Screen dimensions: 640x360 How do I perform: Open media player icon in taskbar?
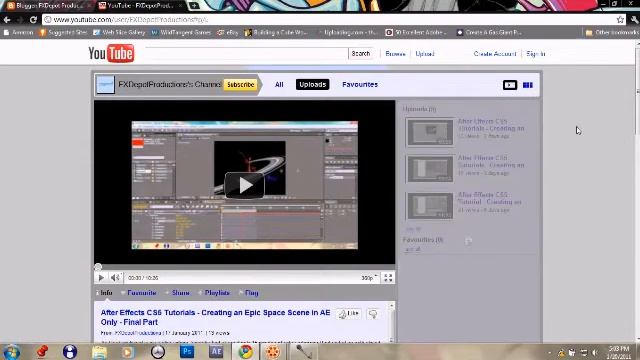128,352
